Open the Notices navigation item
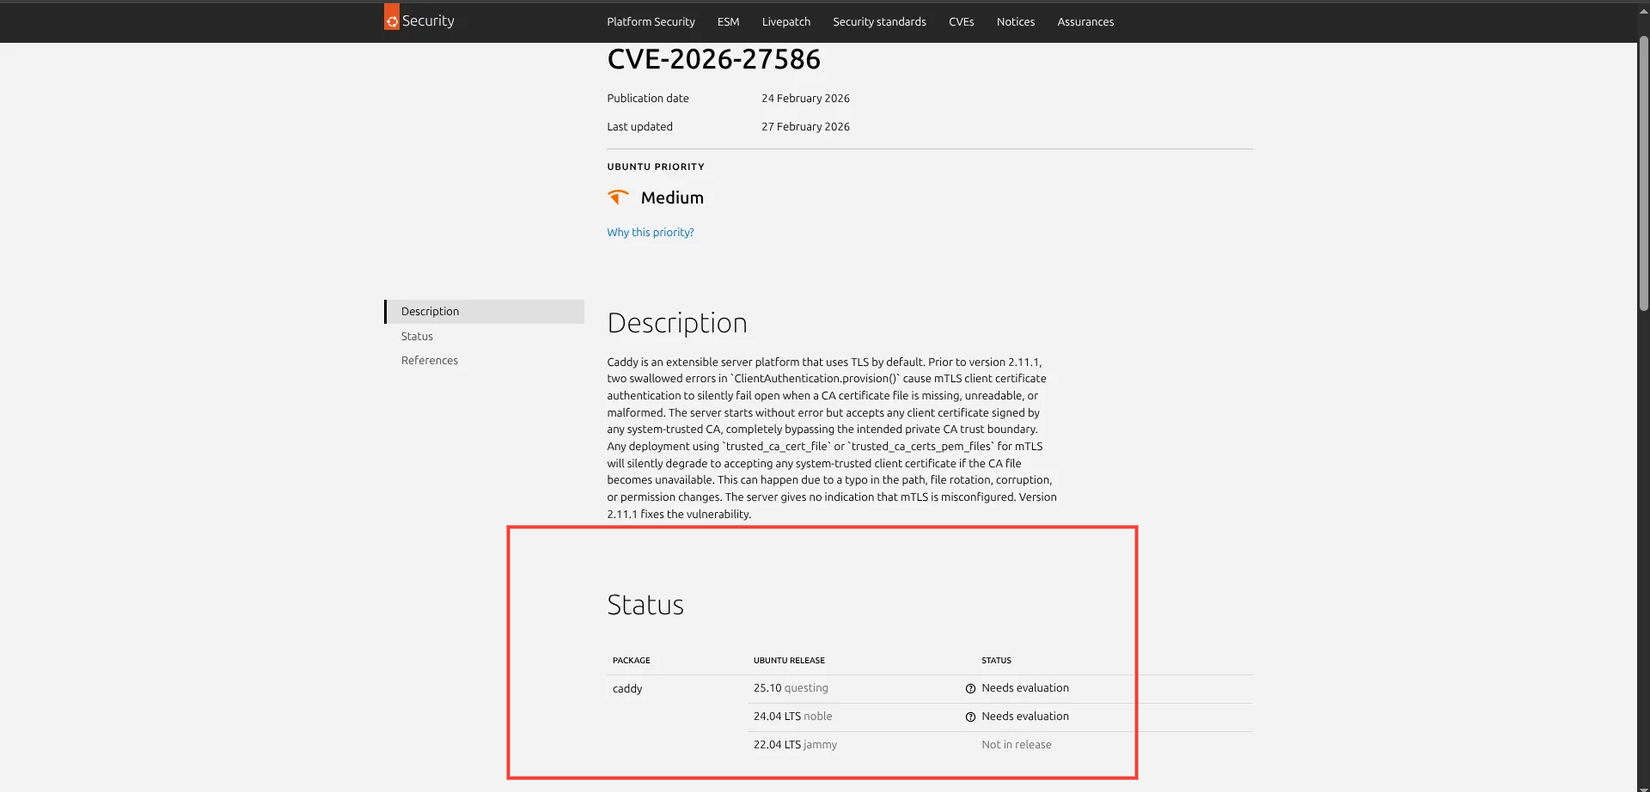1650x792 pixels. point(1015,21)
